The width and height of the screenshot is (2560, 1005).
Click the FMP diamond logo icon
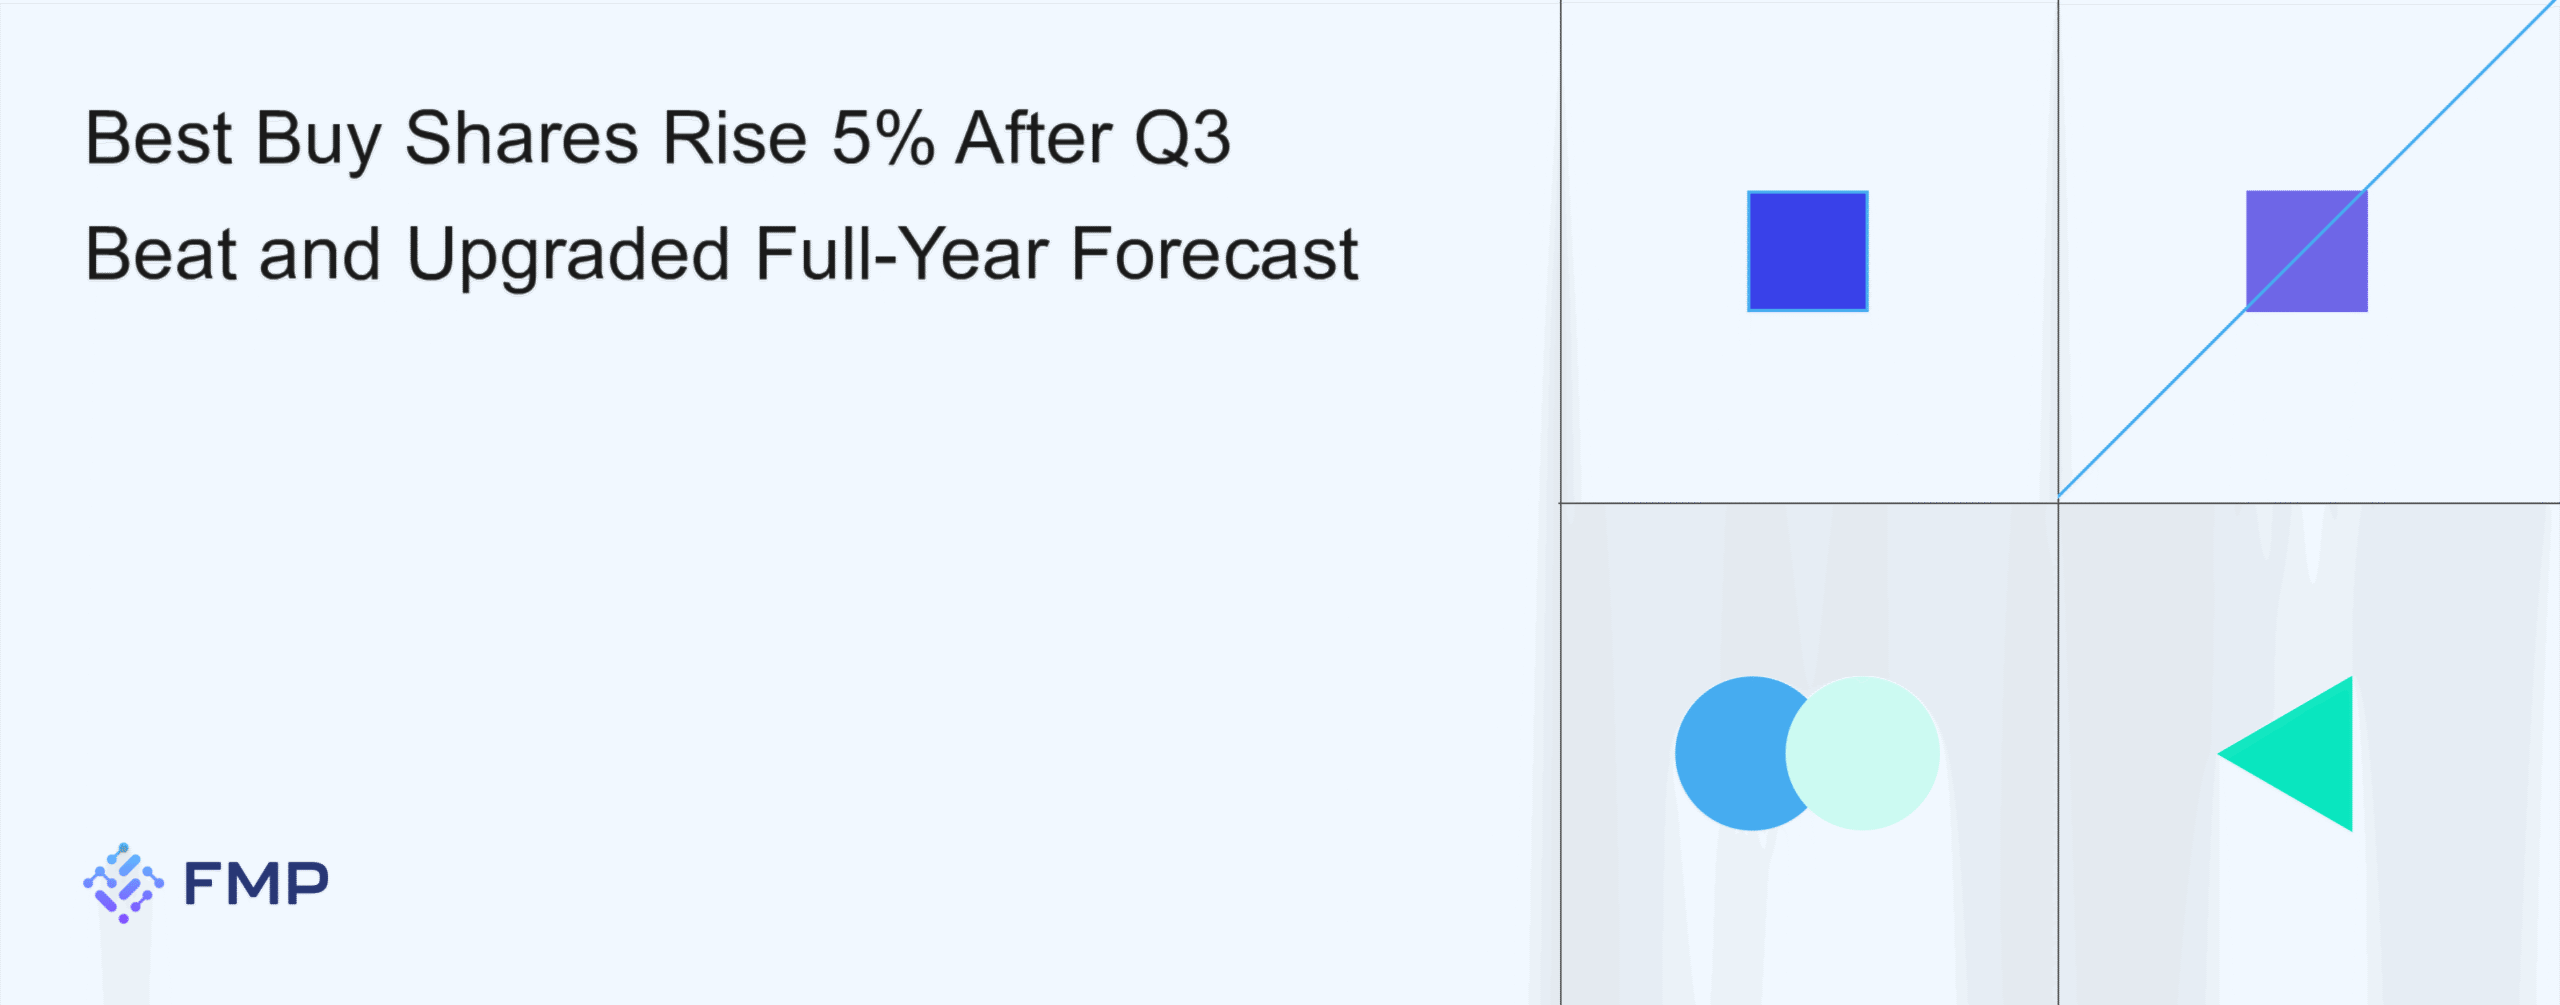[123, 882]
